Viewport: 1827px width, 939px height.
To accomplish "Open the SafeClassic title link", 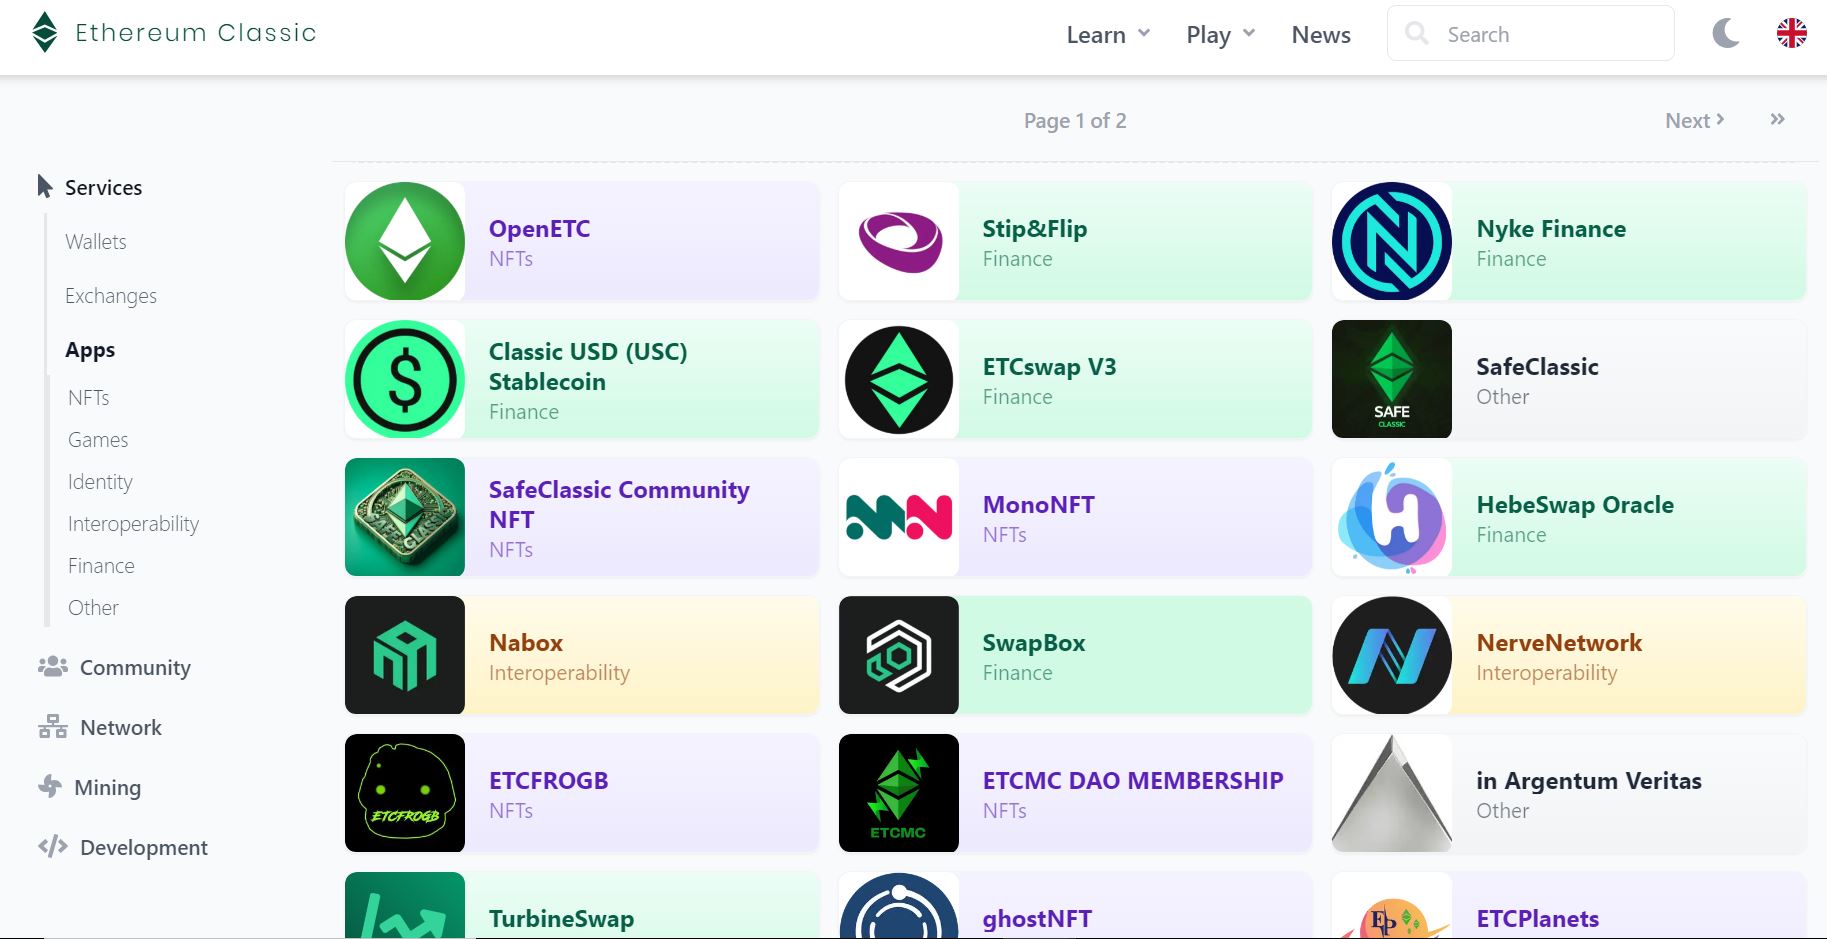I will (x=1537, y=366).
